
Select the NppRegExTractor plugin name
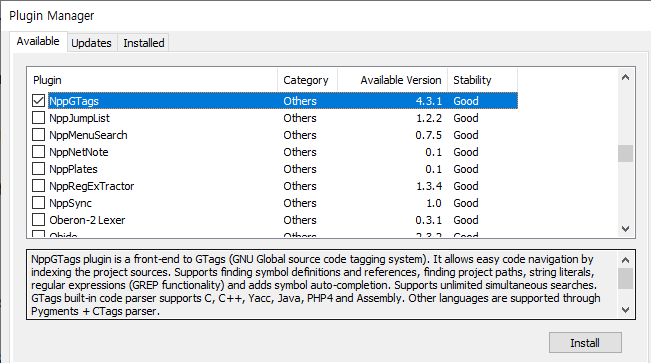[91, 186]
